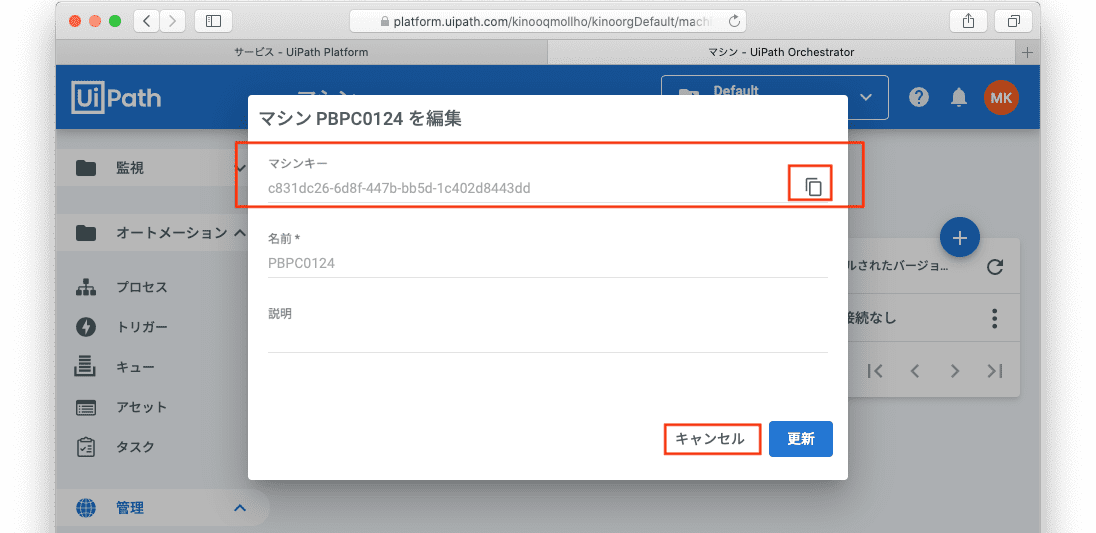Open the MK user avatar menu
The image size is (1096, 533).
pyautogui.click(x=1001, y=97)
